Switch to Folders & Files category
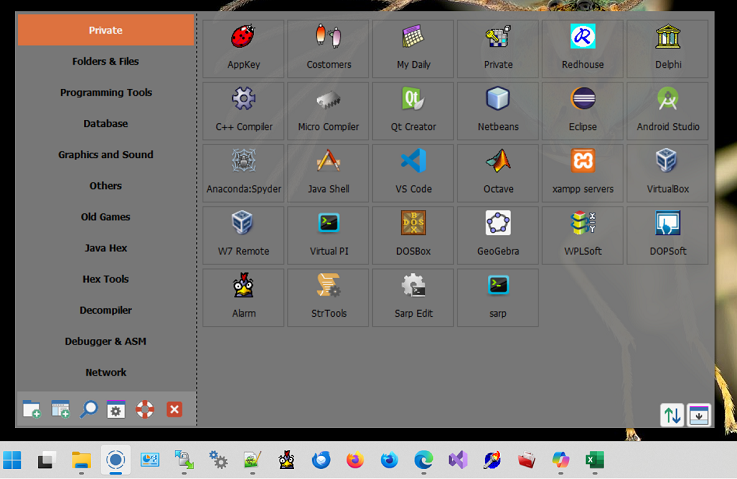Image resolution: width=737 pixels, height=479 pixels. tap(106, 61)
